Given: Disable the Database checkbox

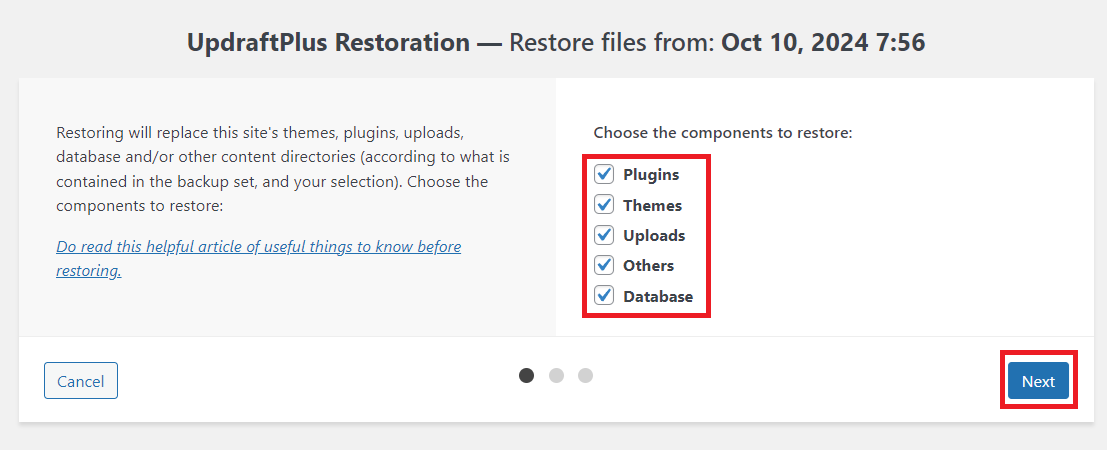Looking at the screenshot, I should pyautogui.click(x=604, y=296).
